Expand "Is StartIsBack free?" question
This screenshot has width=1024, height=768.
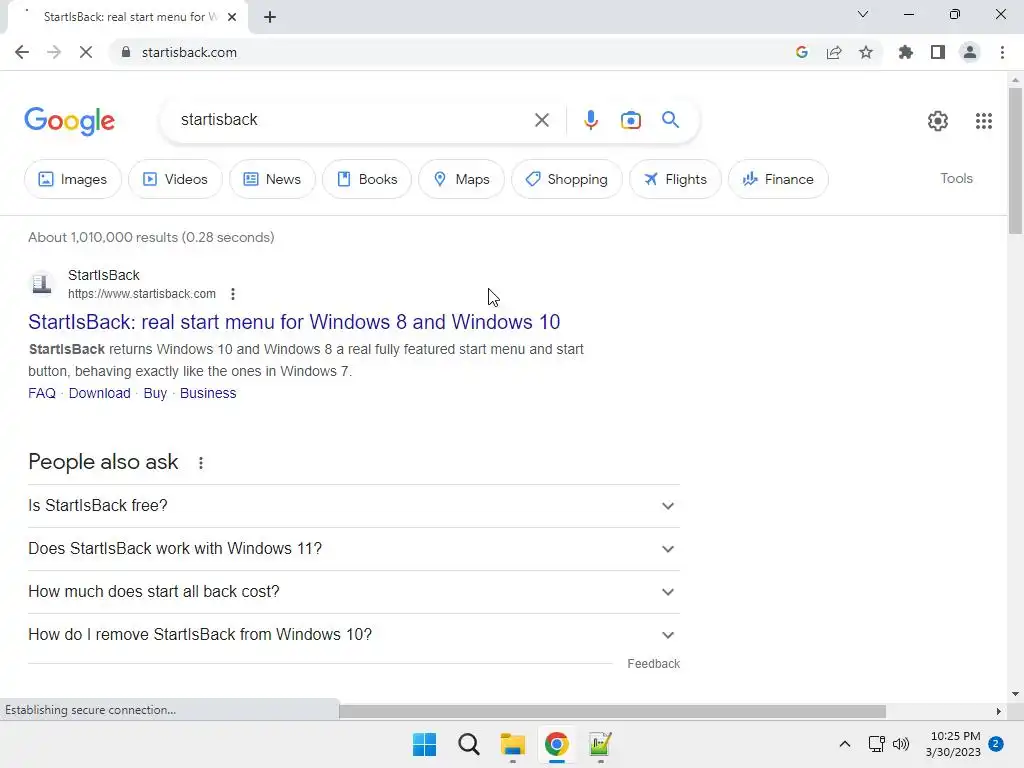click(x=354, y=505)
